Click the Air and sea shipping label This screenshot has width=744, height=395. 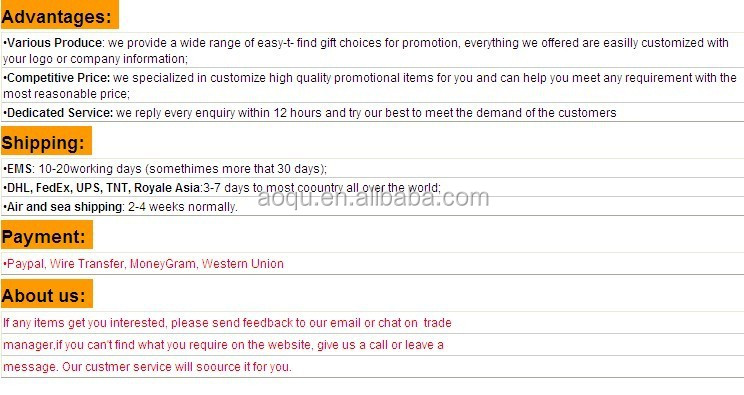65,207
